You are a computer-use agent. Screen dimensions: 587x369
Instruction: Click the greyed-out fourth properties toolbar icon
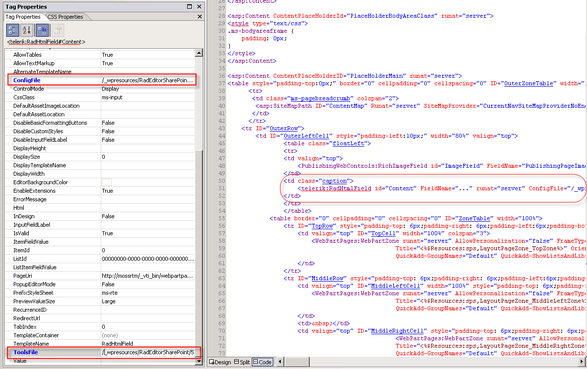click(x=58, y=30)
